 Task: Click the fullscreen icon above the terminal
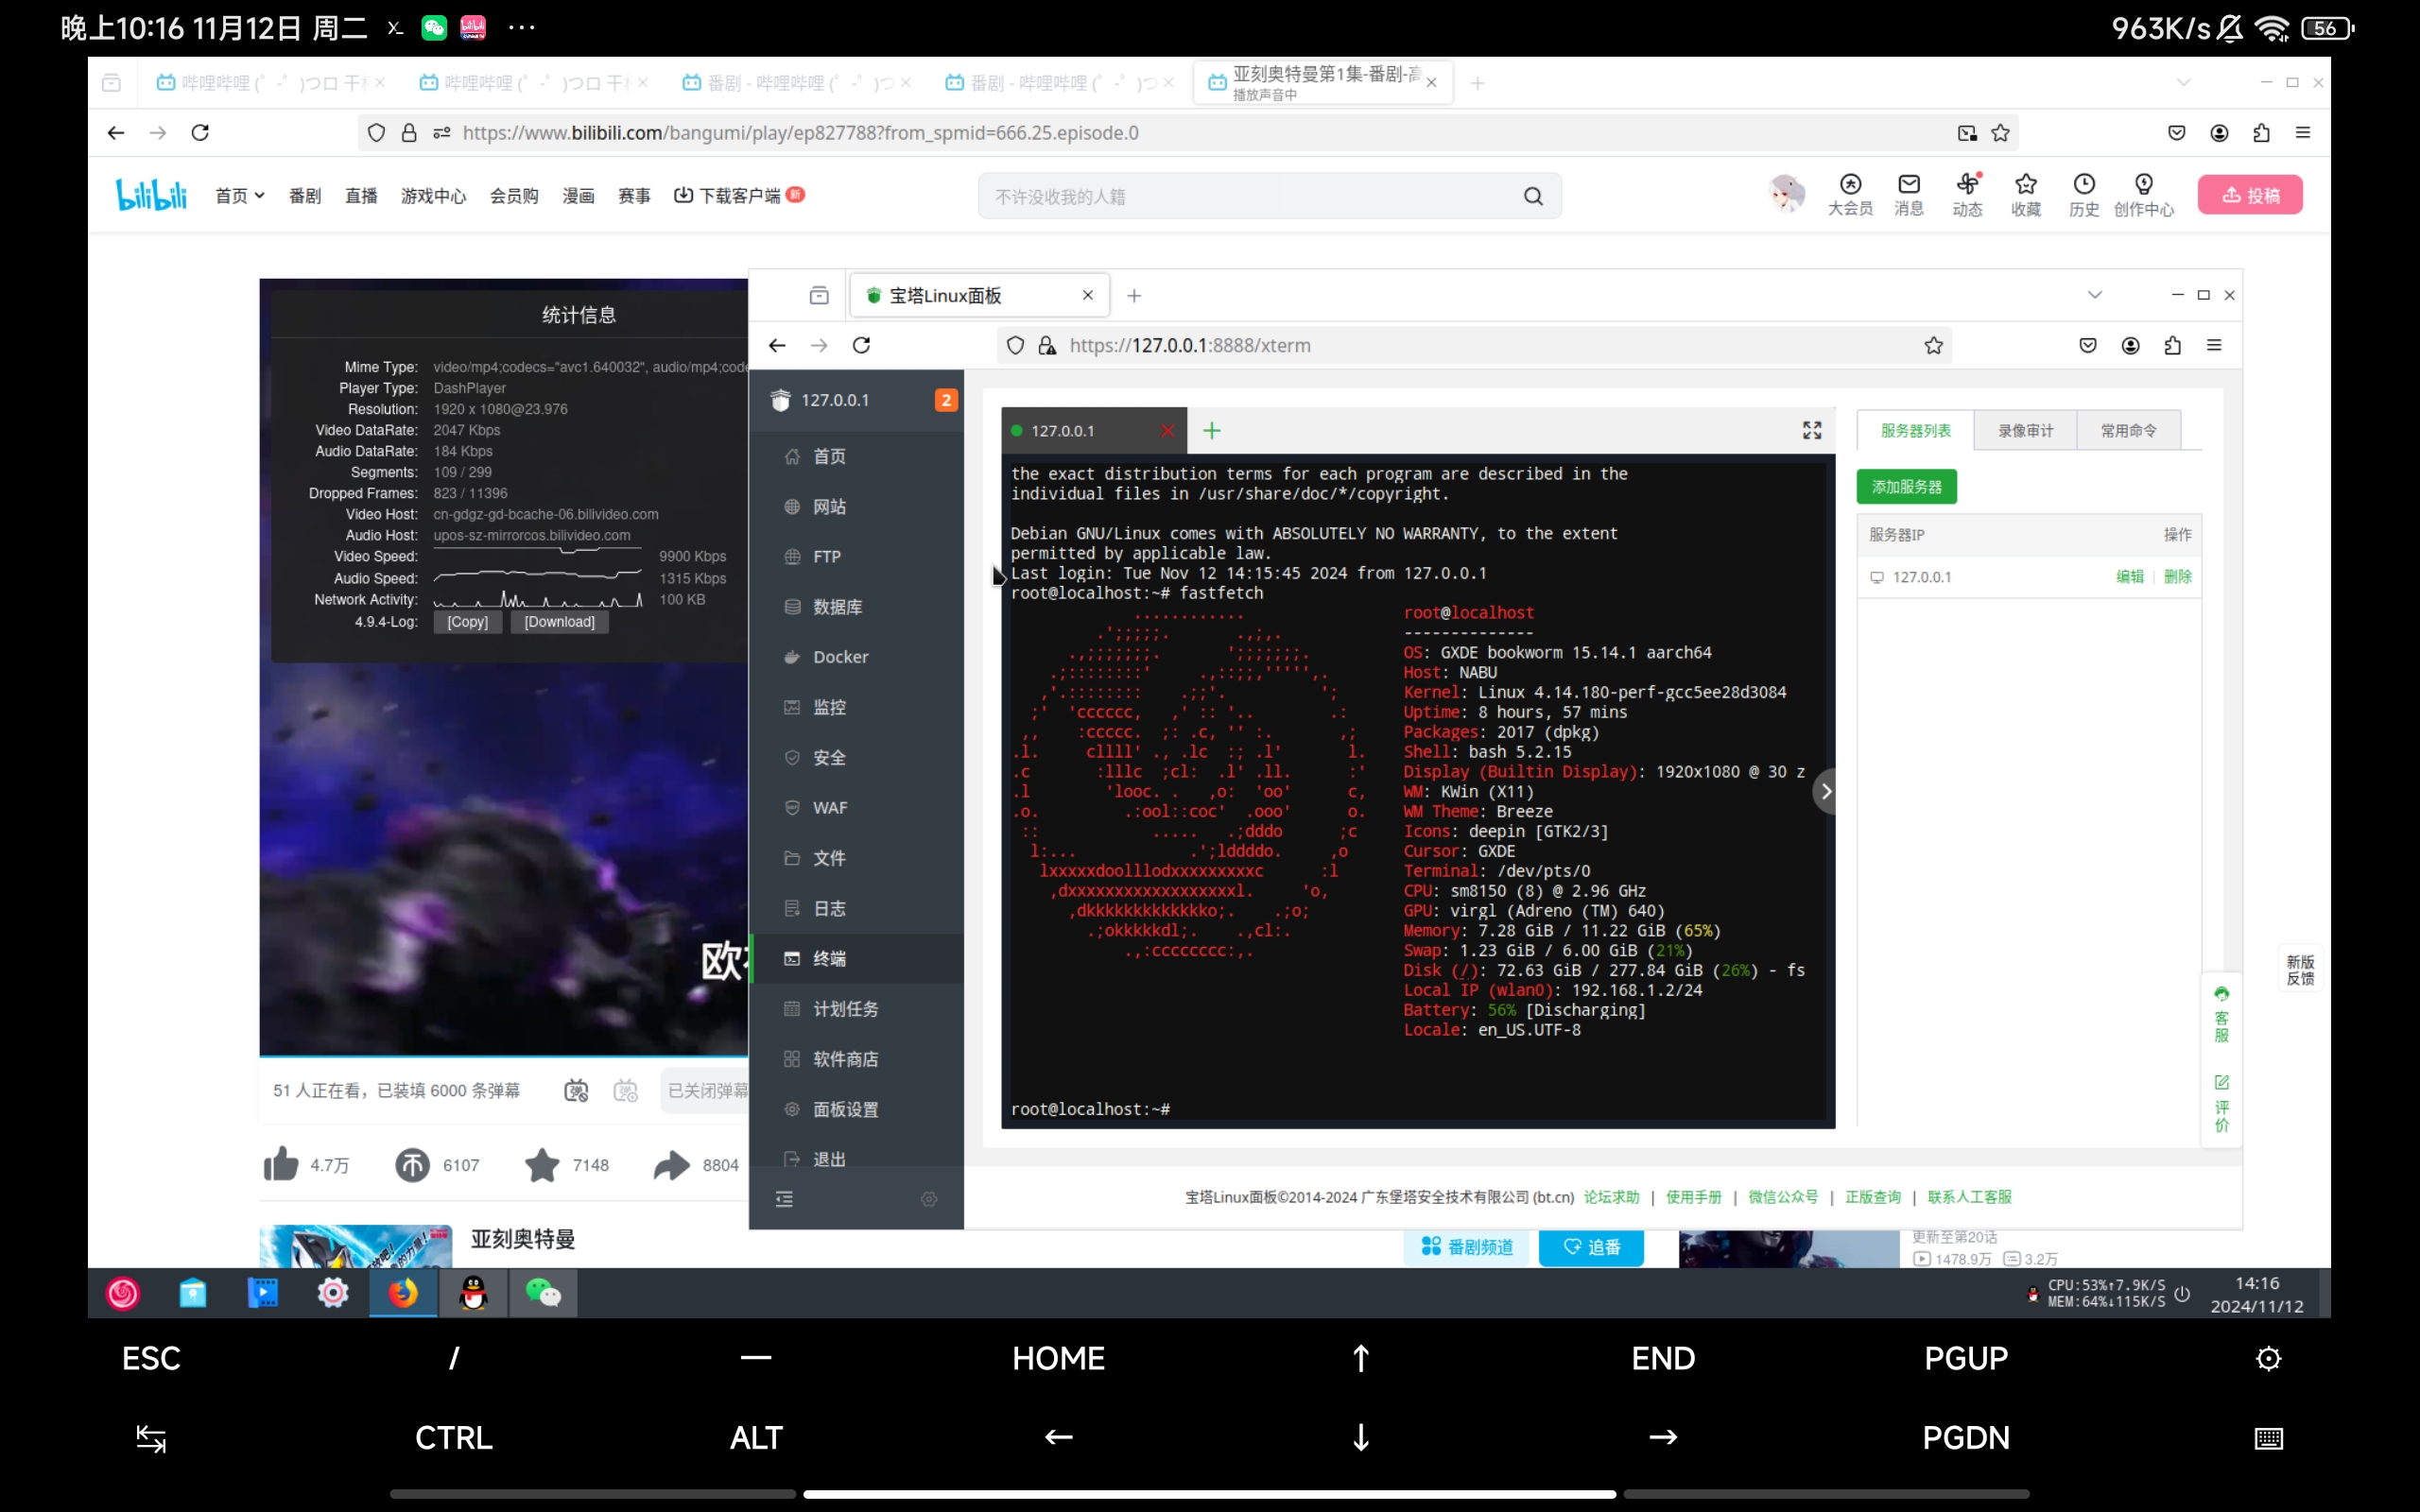[x=1811, y=430]
